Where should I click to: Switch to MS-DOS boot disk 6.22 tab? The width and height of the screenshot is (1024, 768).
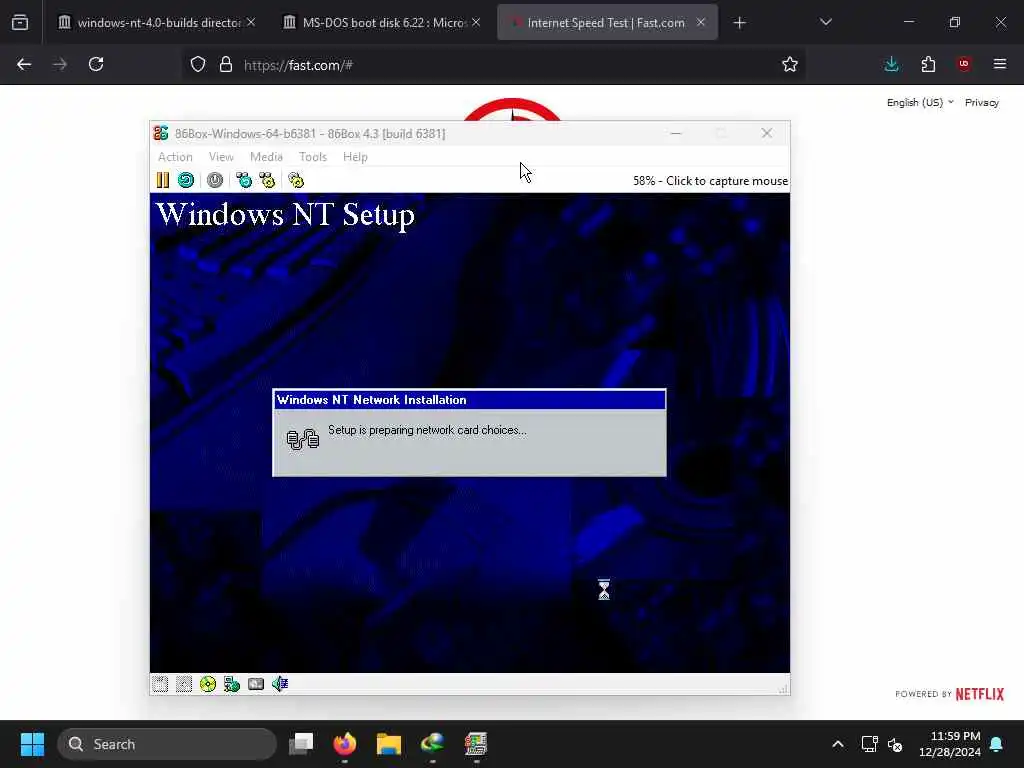[382, 22]
